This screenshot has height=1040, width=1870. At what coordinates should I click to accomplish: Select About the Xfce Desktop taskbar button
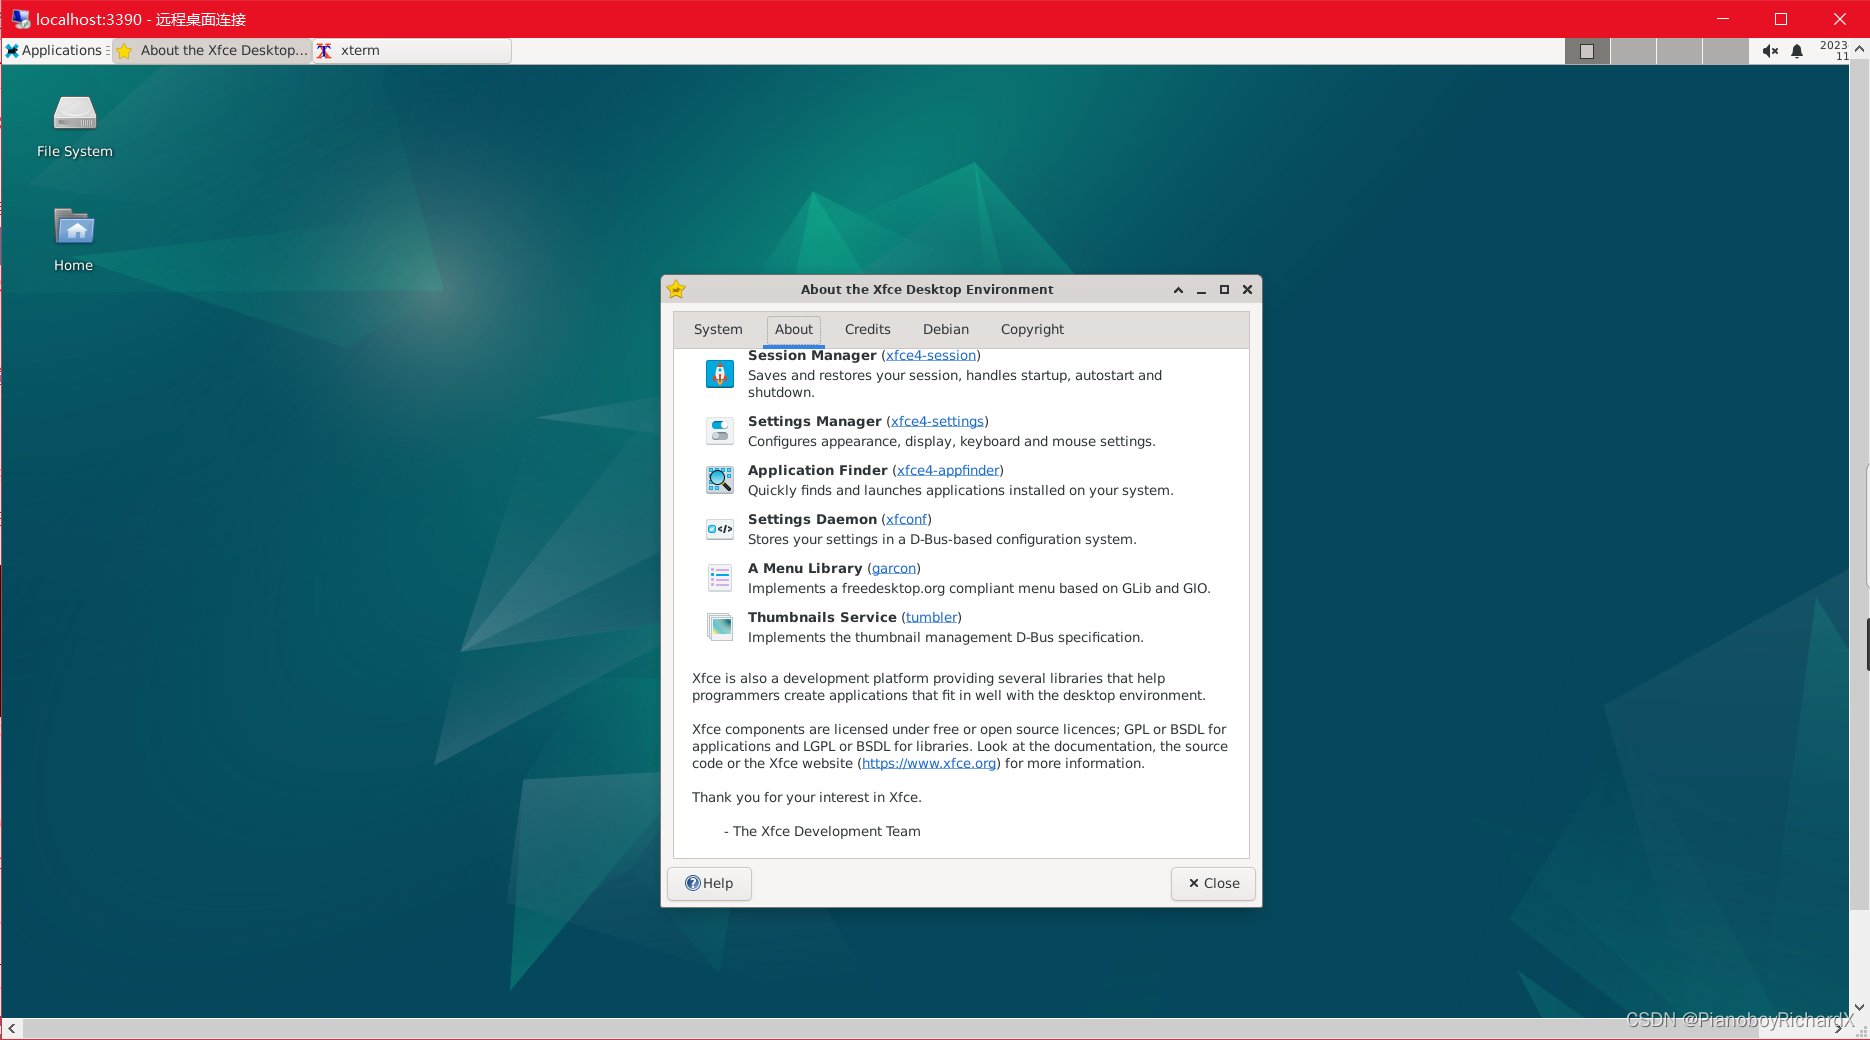(x=212, y=51)
